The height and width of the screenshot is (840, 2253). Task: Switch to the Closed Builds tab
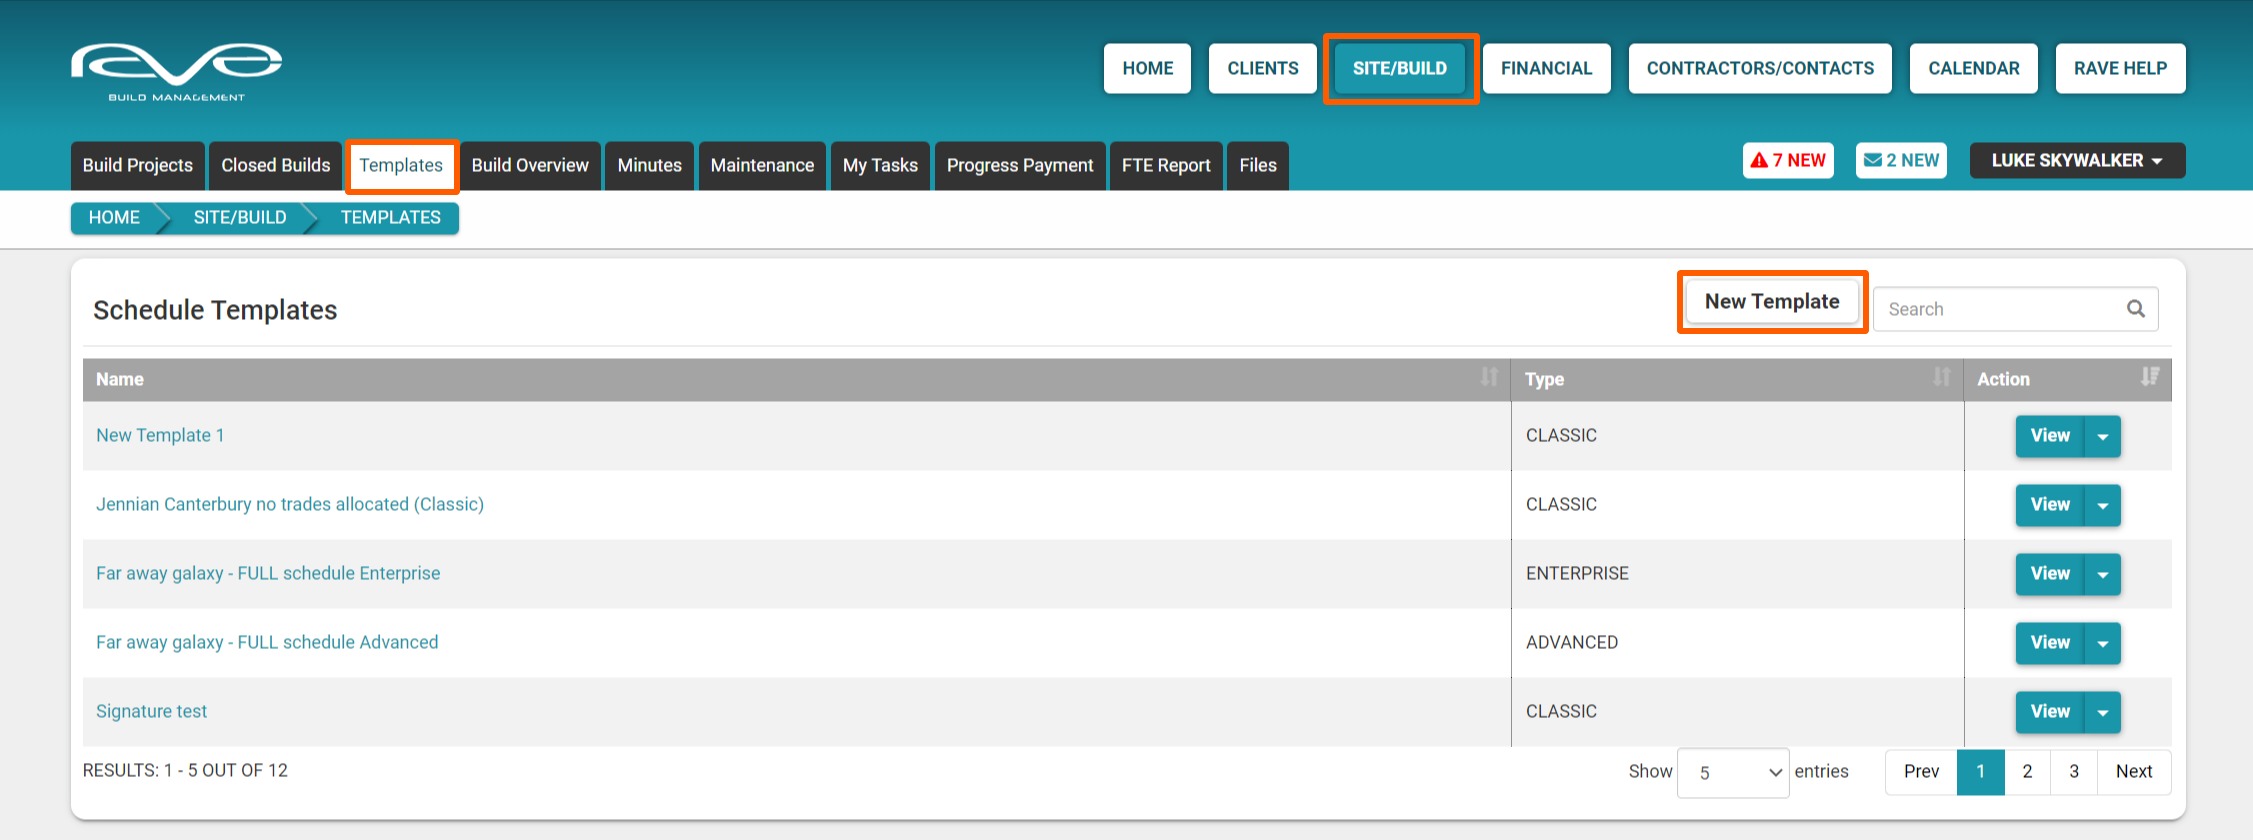[x=276, y=165]
